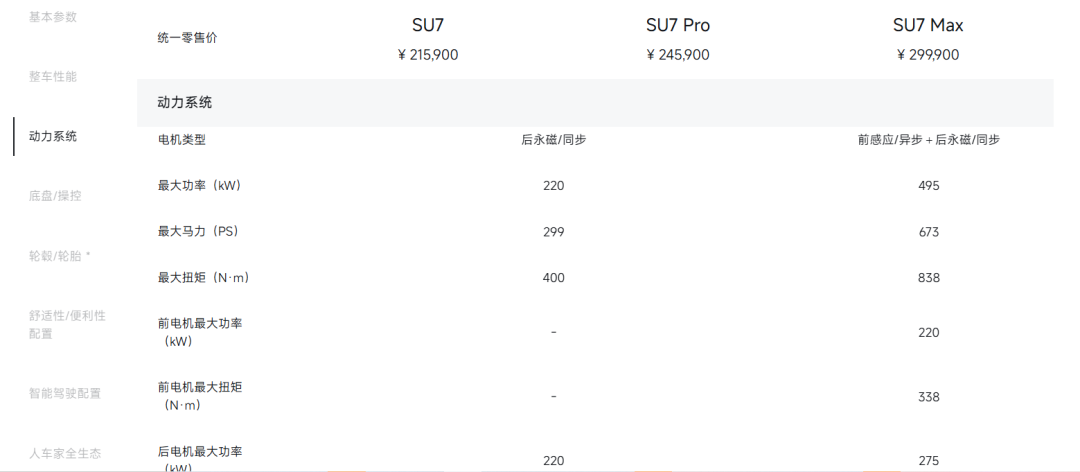Click the ¥299,900 SU7 Max price
The height and width of the screenshot is (472, 1080).
[928, 55]
